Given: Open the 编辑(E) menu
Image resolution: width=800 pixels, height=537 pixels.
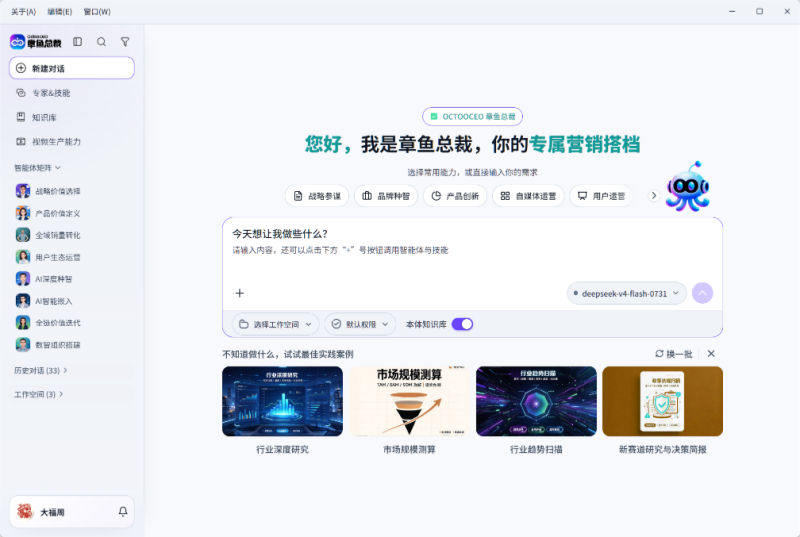Looking at the screenshot, I should (60, 12).
